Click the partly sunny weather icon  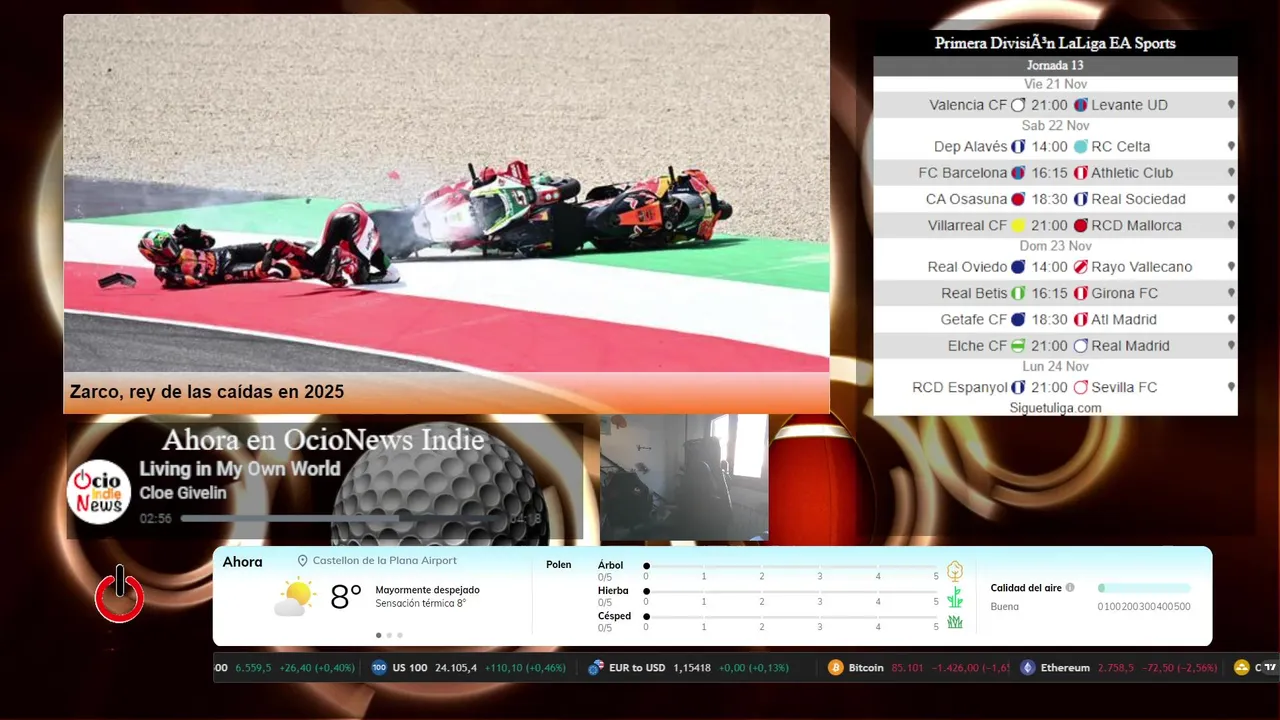[295, 597]
